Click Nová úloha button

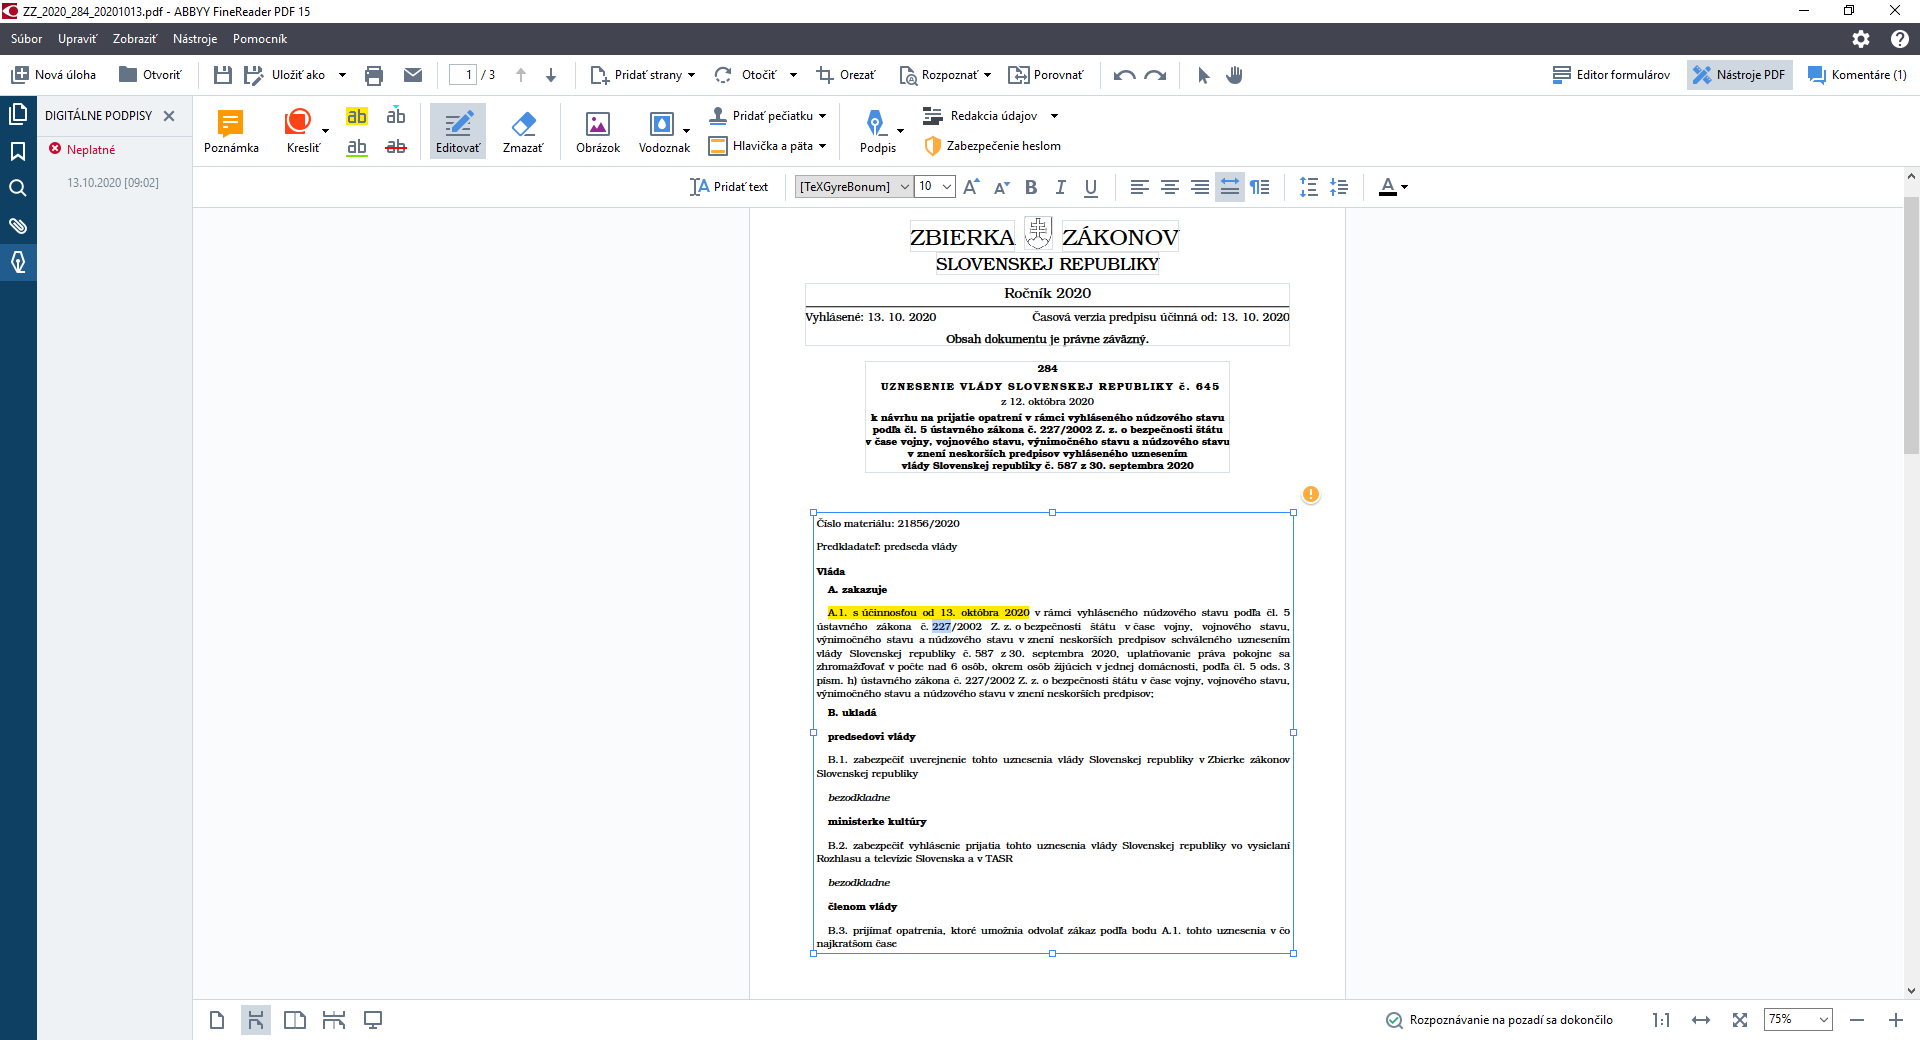click(x=54, y=75)
